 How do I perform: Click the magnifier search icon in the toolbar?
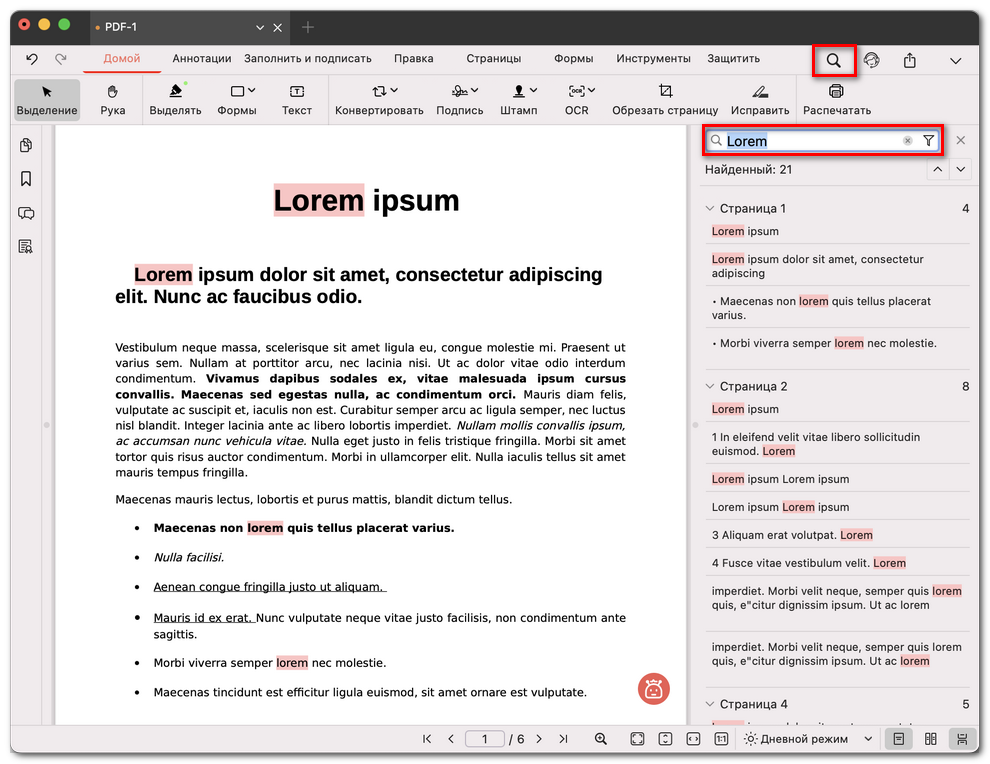click(x=833, y=60)
